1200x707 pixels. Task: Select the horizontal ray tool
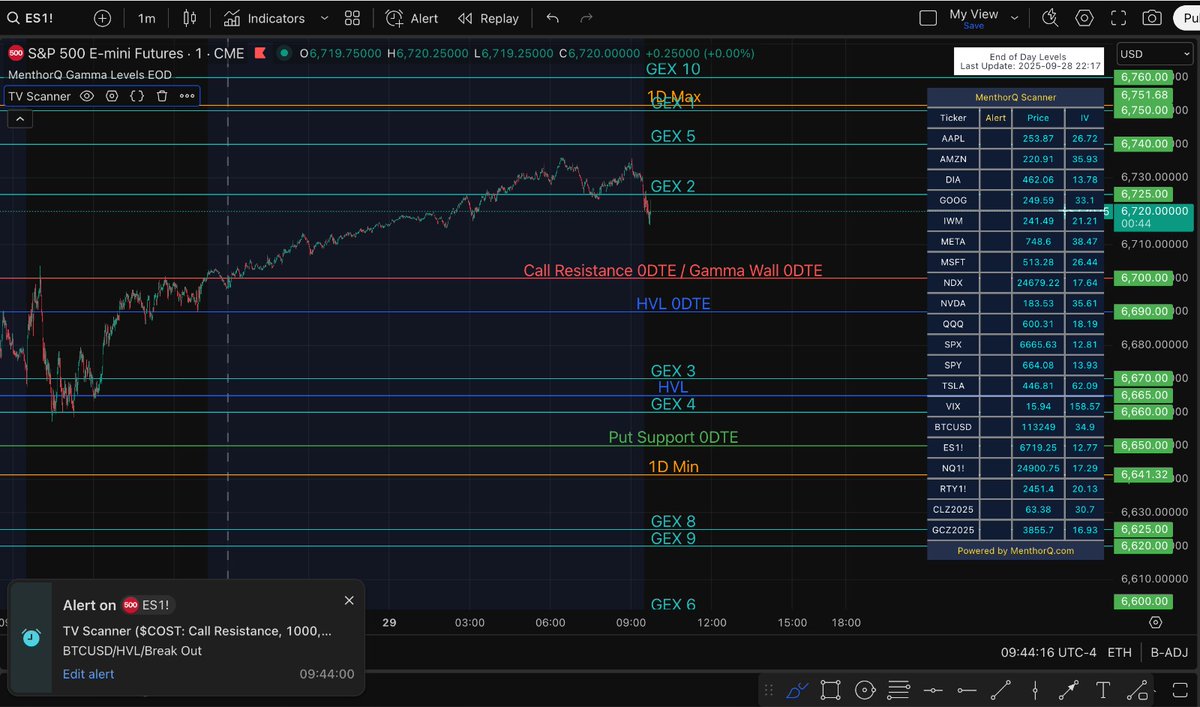click(x=967, y=690)
